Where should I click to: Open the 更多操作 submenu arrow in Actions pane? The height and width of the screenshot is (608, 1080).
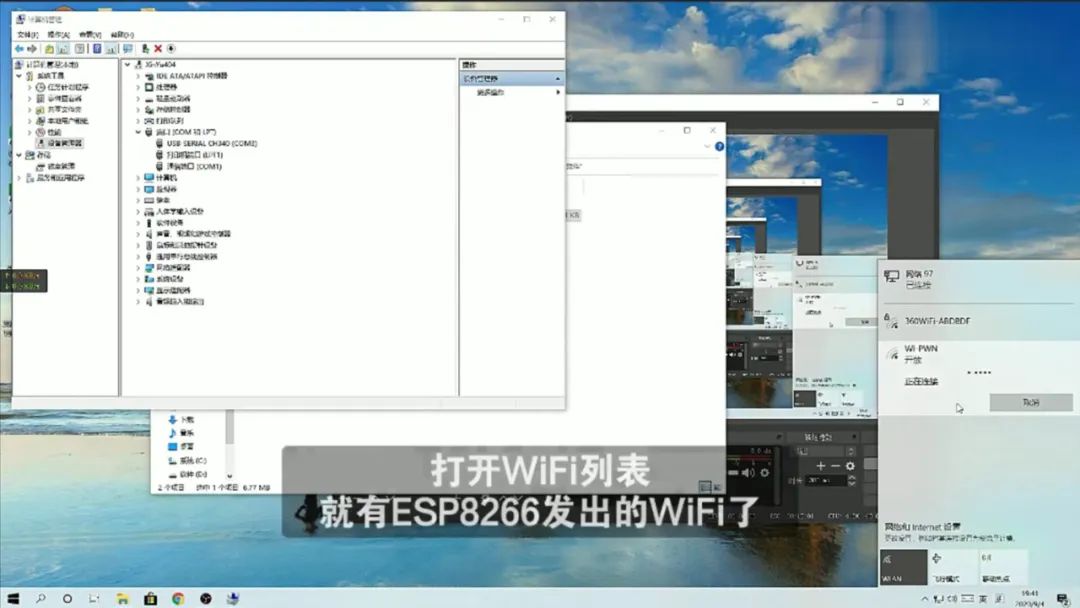coord(558,92)
